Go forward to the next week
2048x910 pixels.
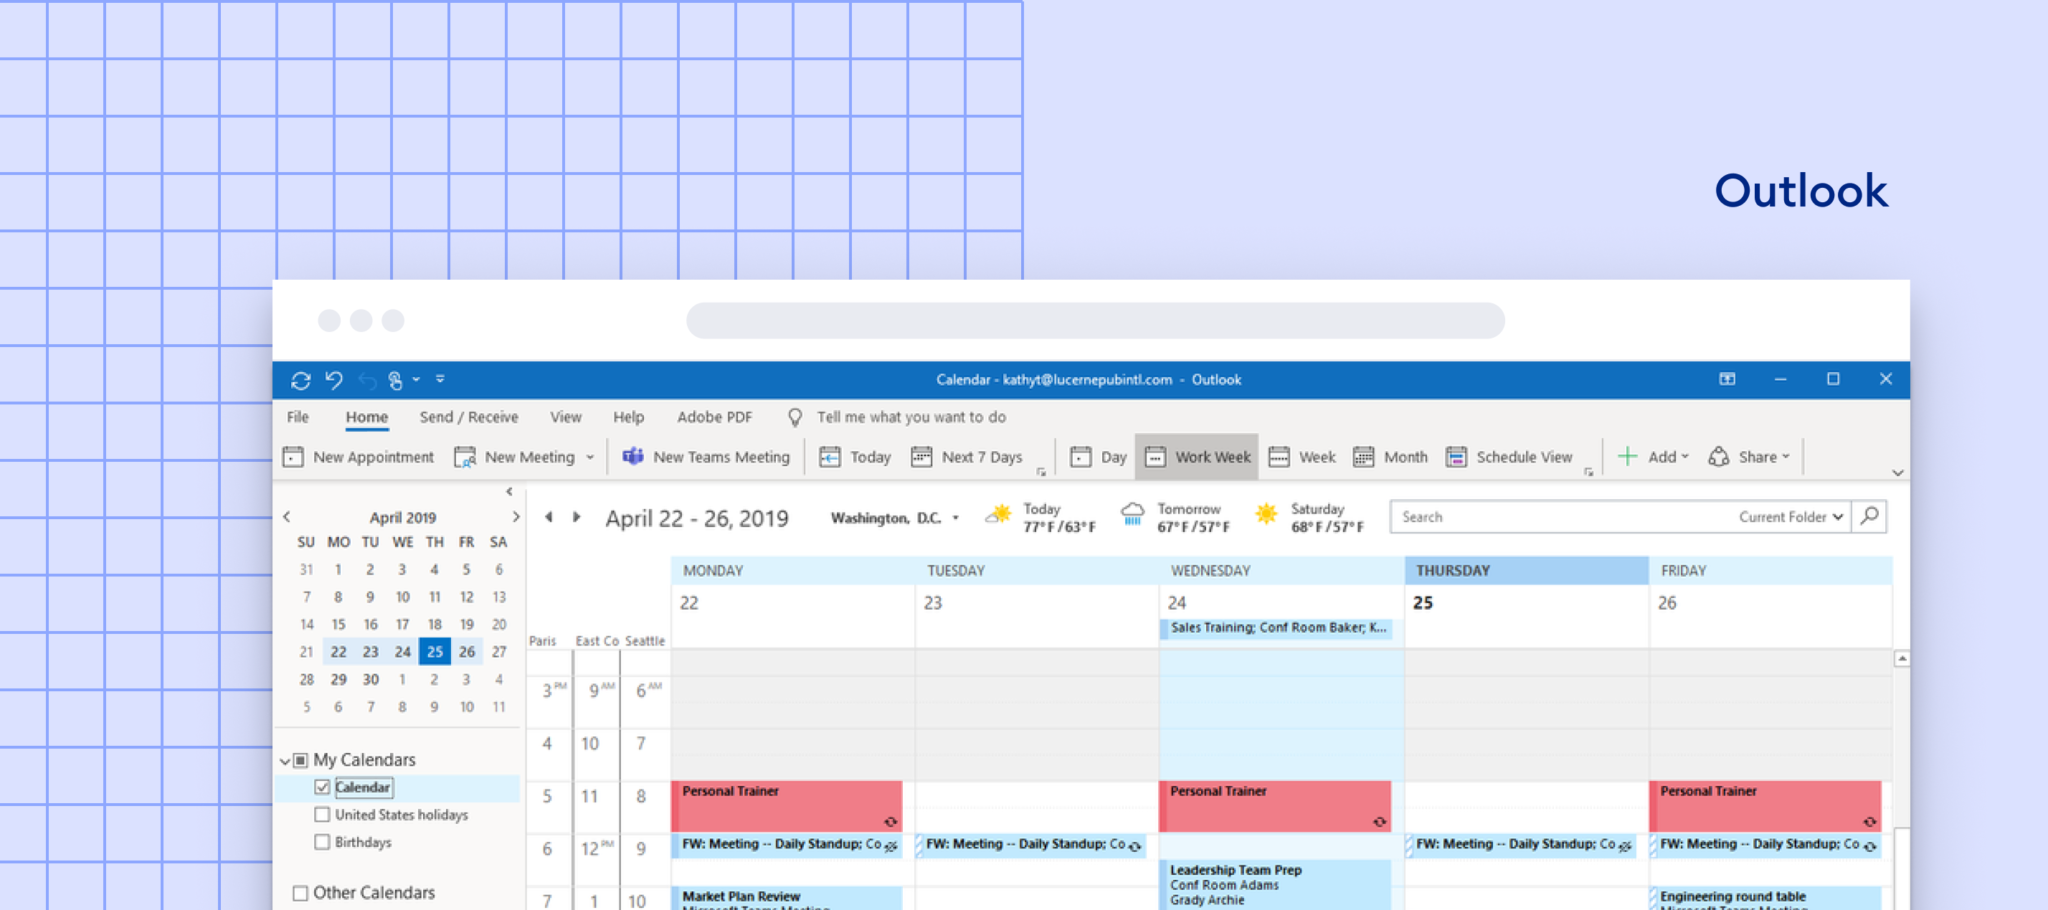pos(576,517)
